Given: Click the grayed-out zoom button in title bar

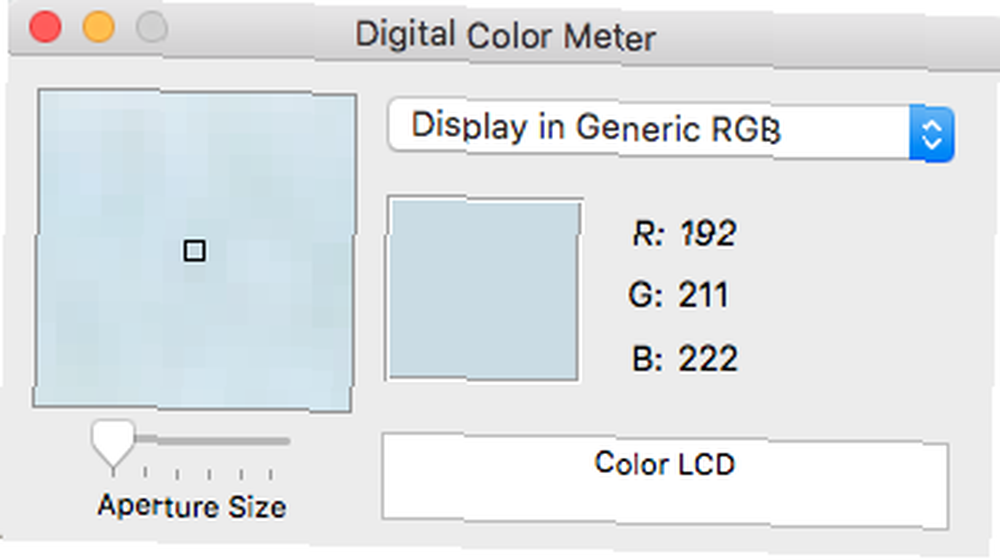Looking at the screenshot, I should click(152, 27).
